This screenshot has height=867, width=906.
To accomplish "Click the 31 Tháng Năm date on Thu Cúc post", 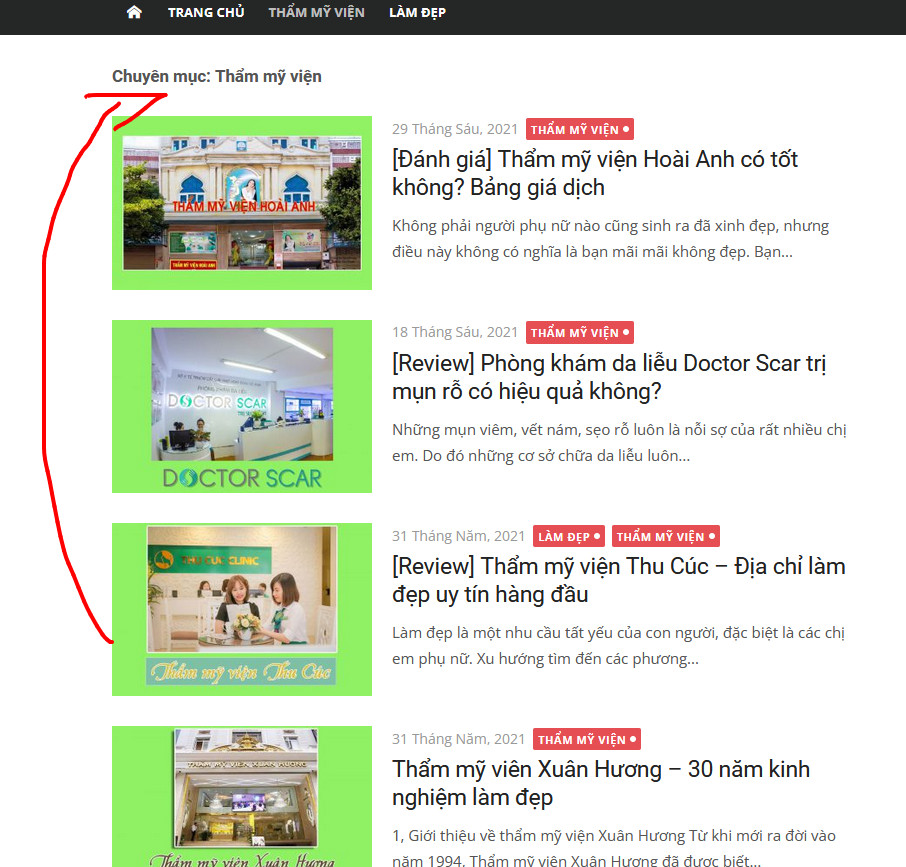I will (x=458, y=536).
